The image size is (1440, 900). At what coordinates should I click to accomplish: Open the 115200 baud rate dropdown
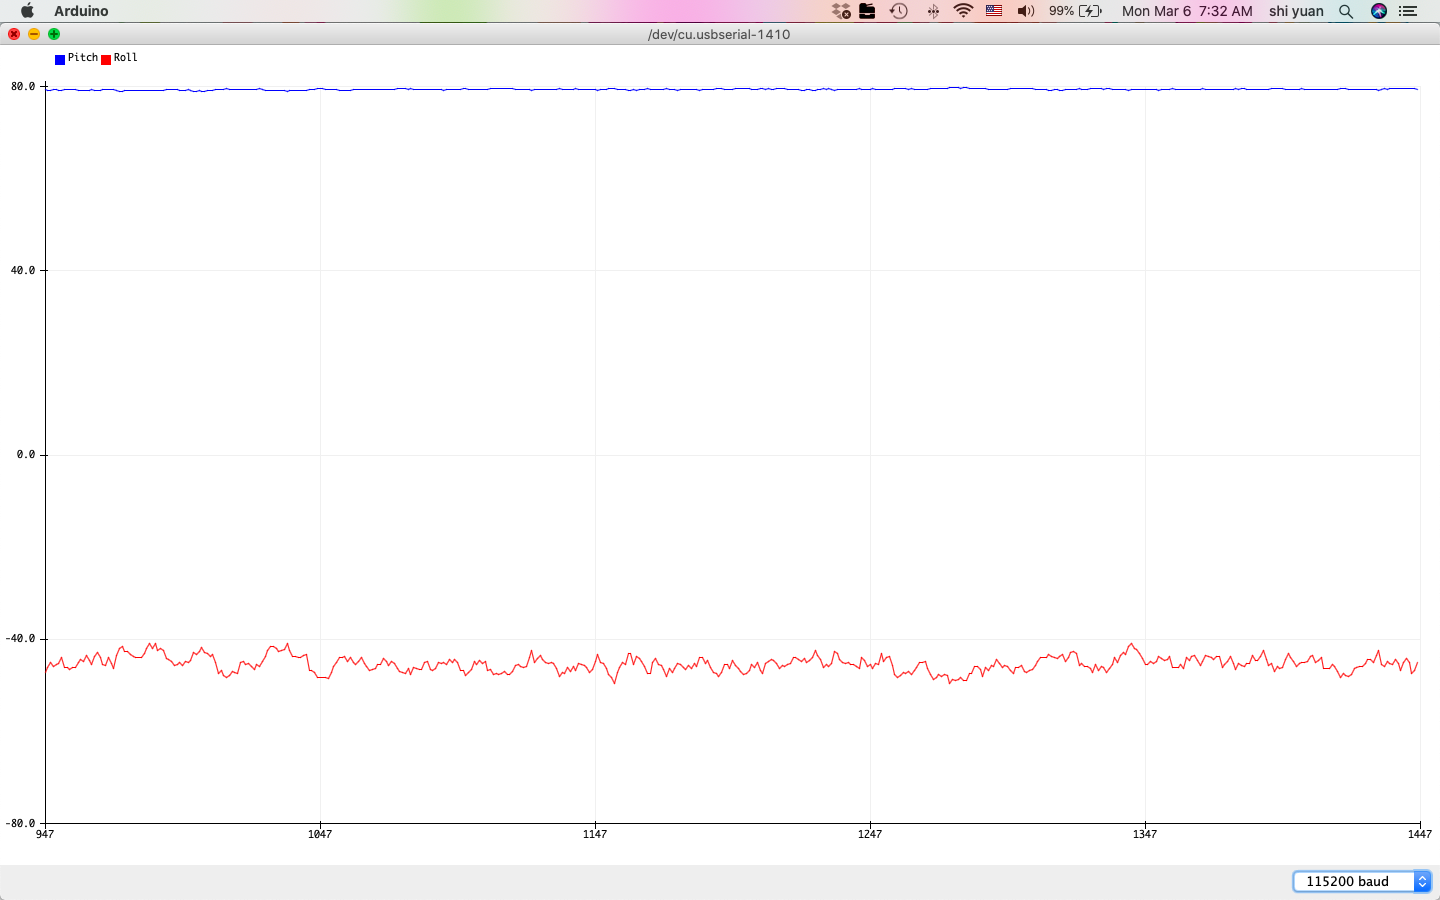coord(1362,881)
